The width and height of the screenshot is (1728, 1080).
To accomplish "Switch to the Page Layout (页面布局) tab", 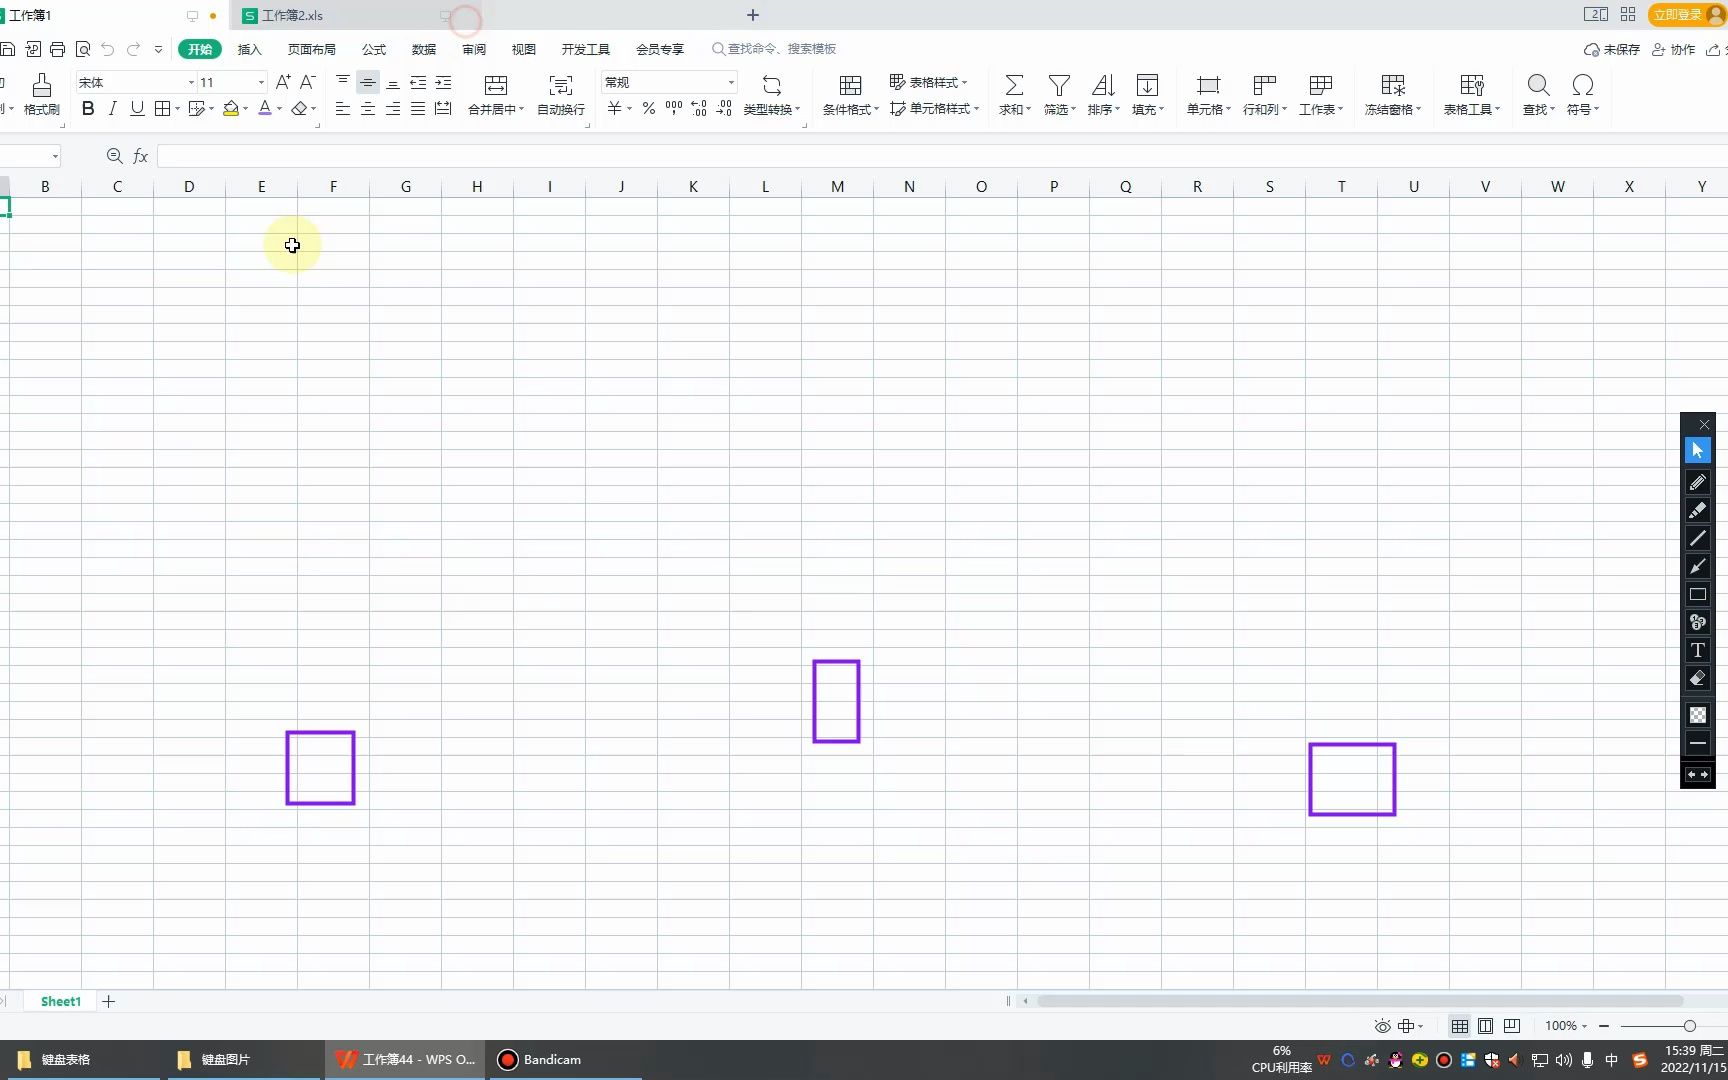I will [311, 49].
